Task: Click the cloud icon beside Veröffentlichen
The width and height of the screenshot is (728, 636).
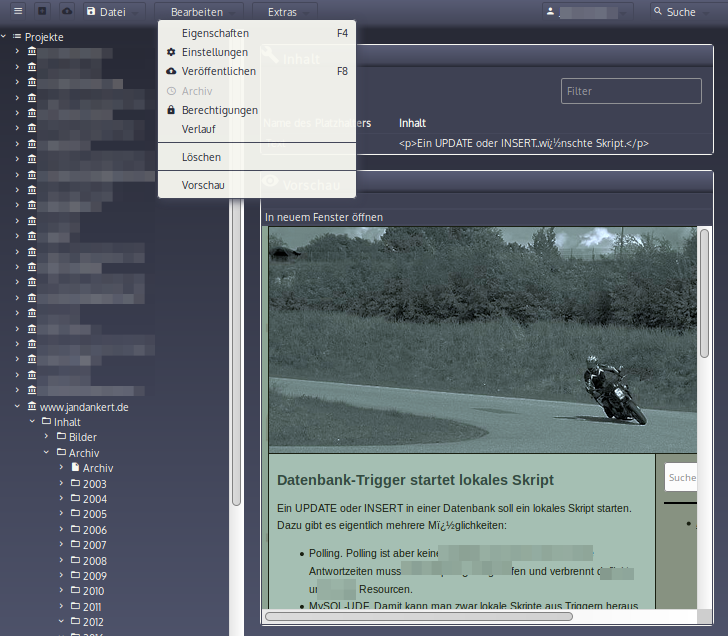Action: coord(171,71)
